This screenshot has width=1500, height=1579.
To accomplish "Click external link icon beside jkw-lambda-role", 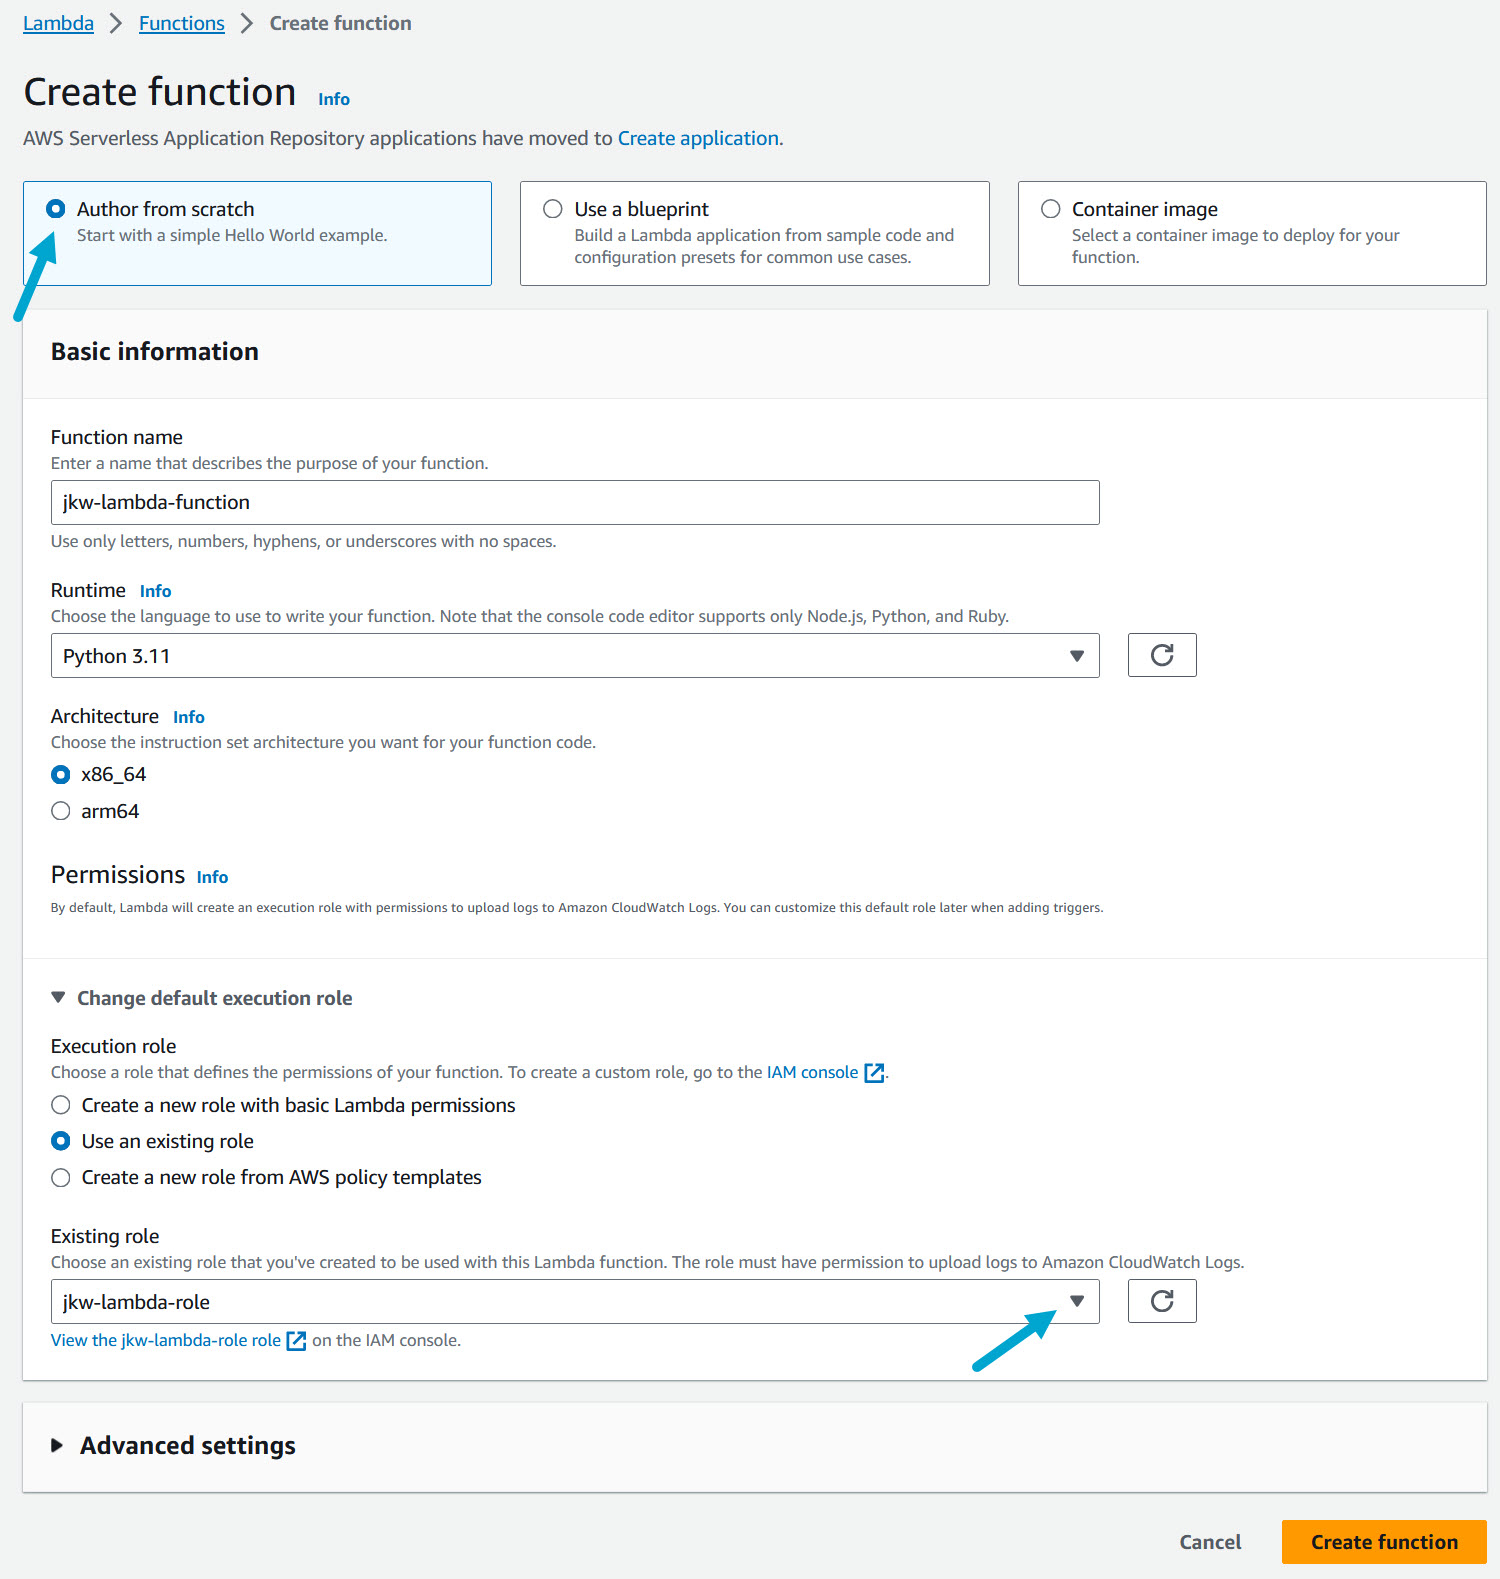I will point(296,1341).
